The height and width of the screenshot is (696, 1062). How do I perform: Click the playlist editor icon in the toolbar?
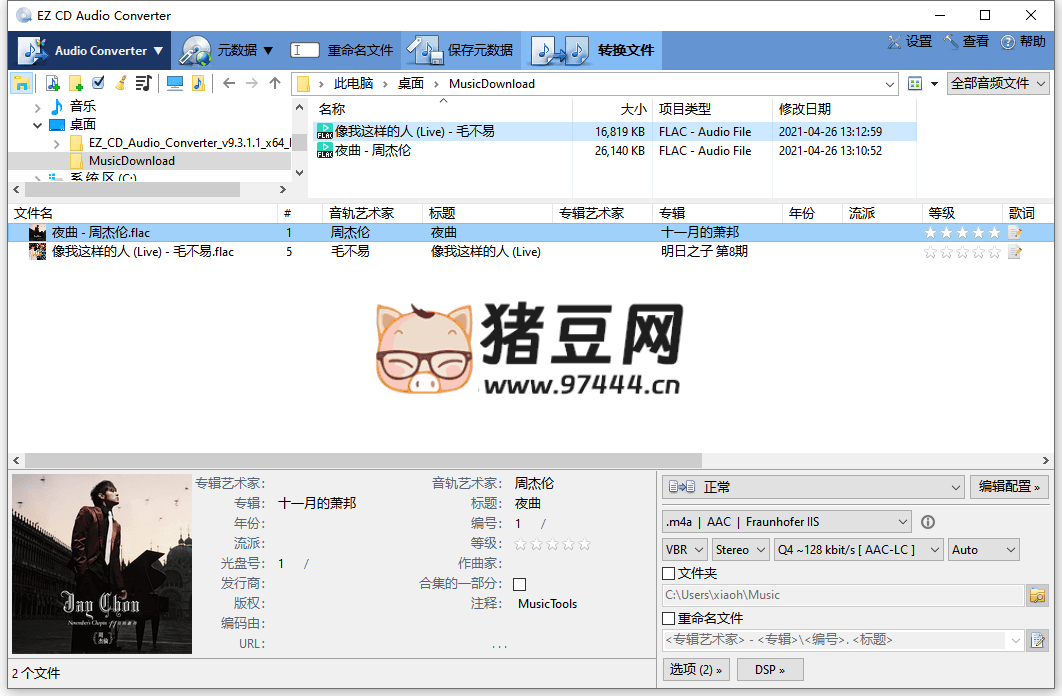[x=143, y=83]
